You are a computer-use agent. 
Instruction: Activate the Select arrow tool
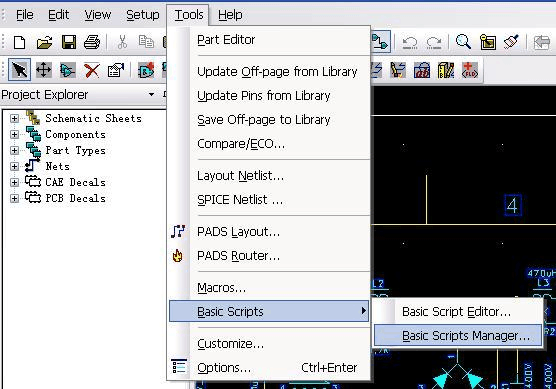[x=20, y=70]
